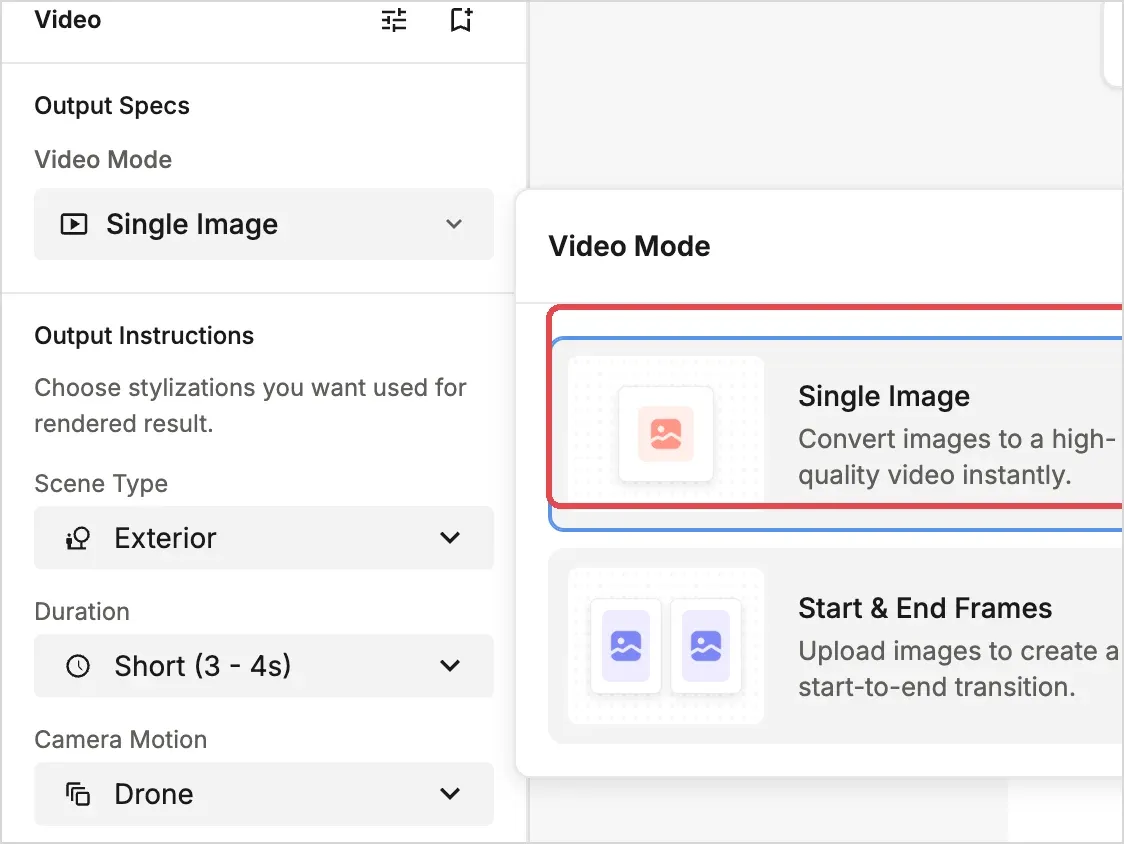1124x844 pixels.
Task: Click the Duration label
Action: [82, 612]
